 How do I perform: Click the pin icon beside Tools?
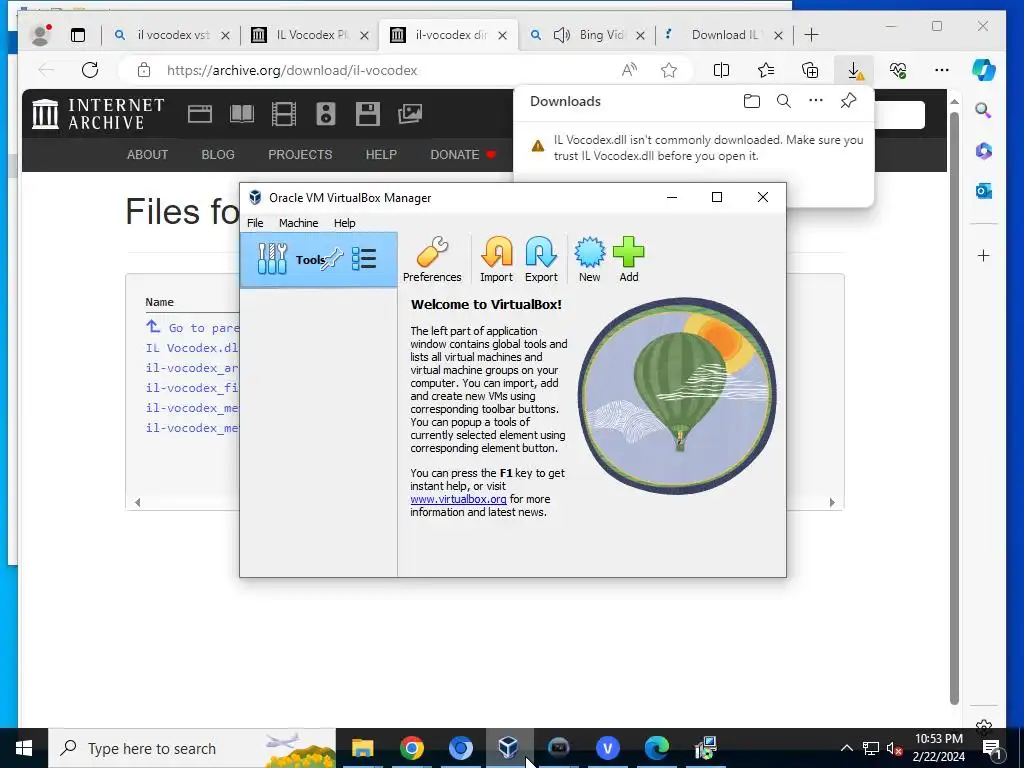332,259
